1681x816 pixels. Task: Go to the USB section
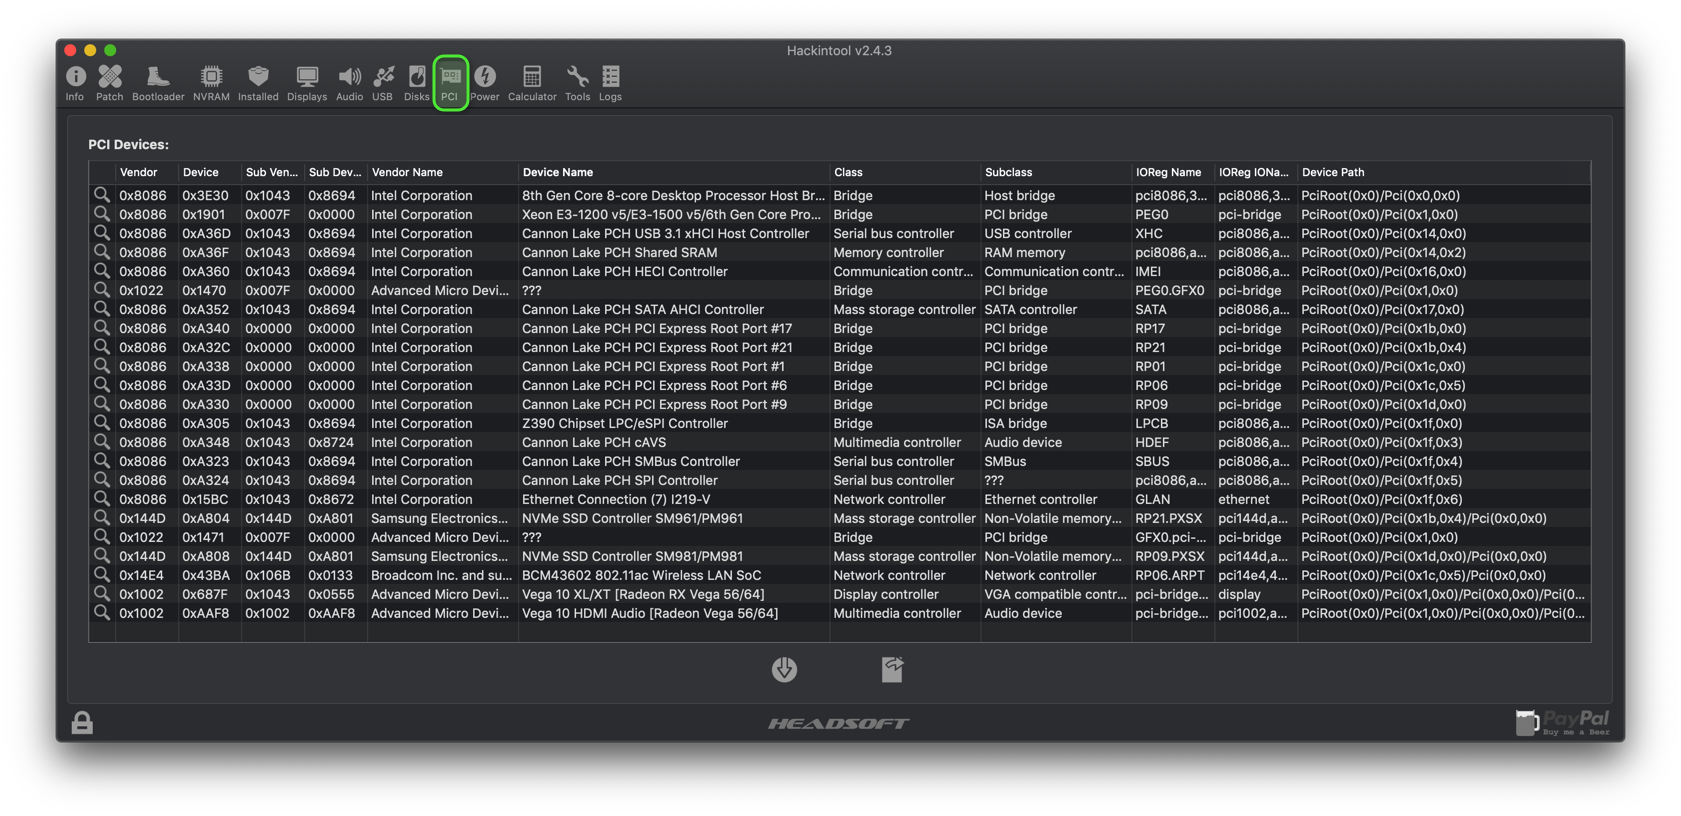click(x=383, y=82)
